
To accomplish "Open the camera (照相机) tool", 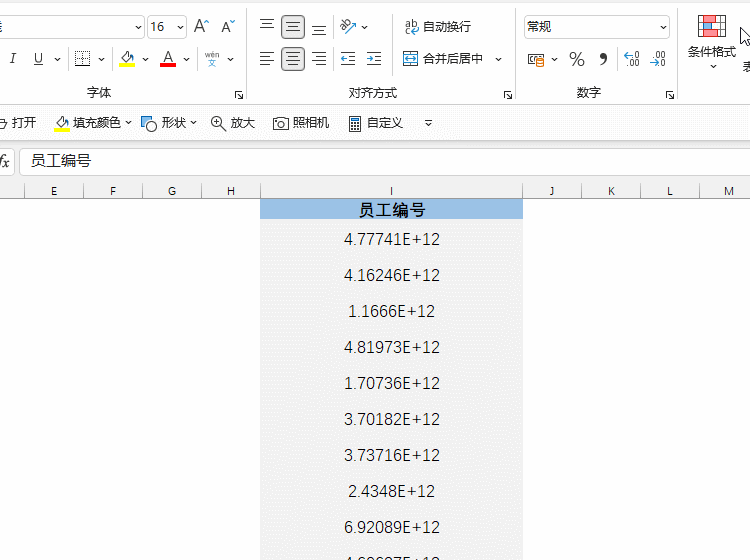I will coord(301,123).
